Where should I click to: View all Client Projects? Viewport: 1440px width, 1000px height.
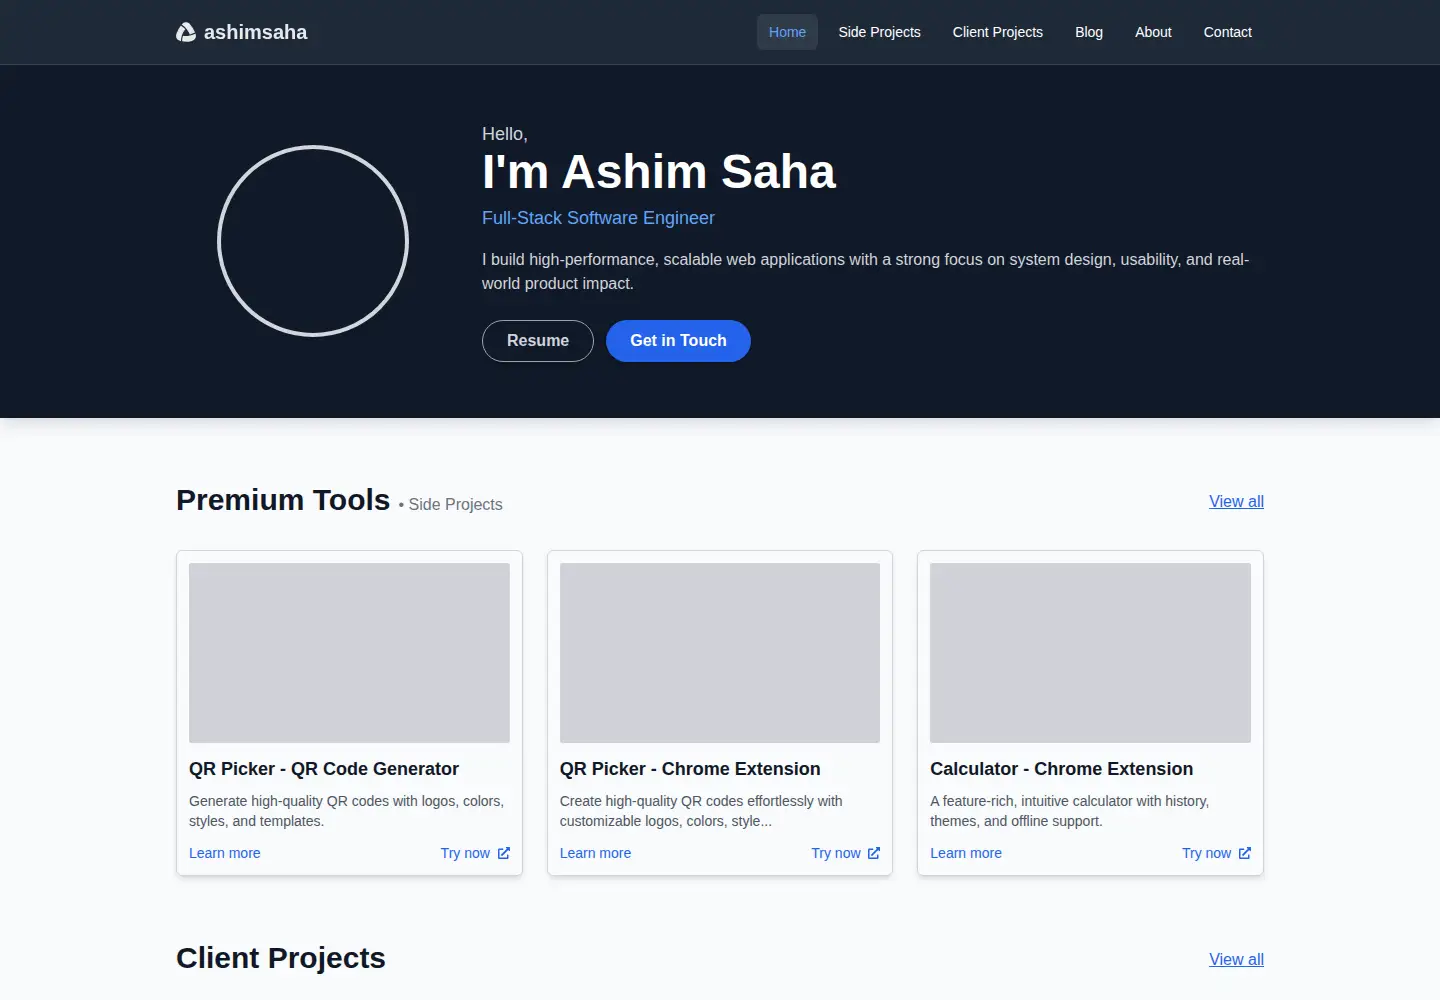1236,959
